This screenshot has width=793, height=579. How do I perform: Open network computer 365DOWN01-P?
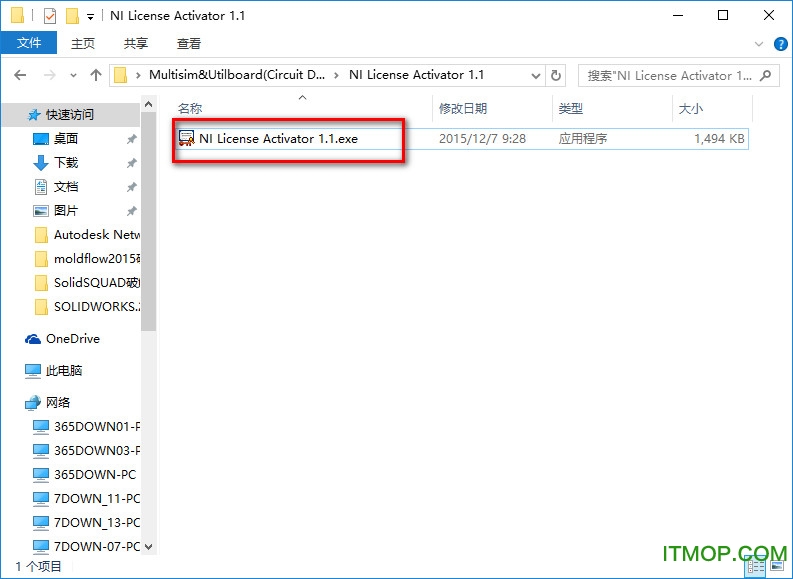[96, 426]
